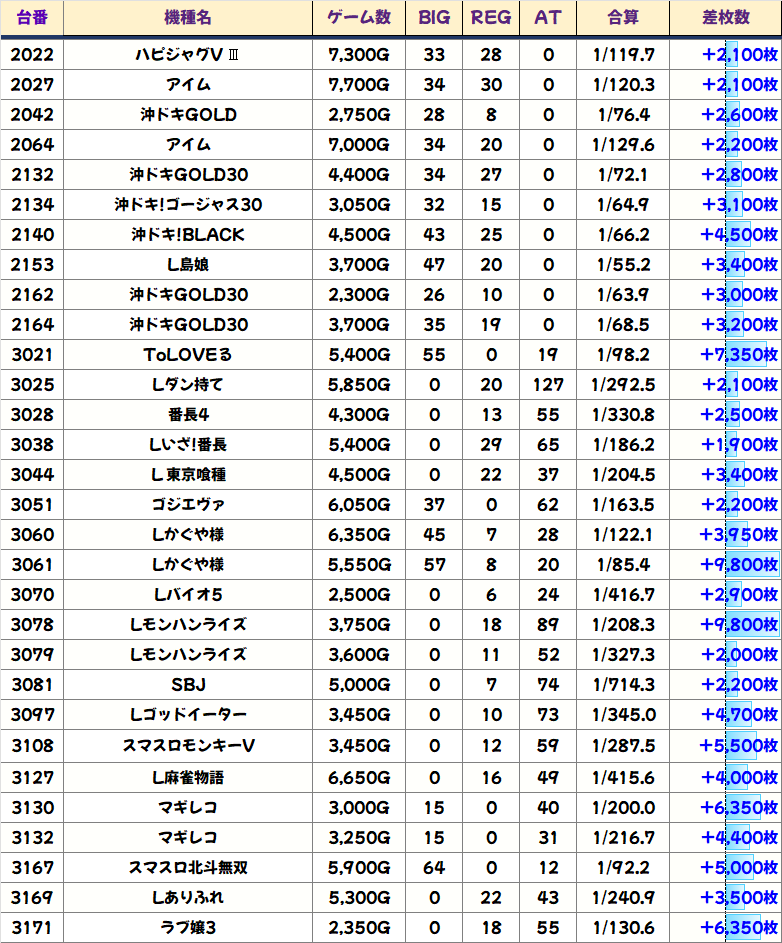The width and height of the screenshot is (782, 943).
Task: Click 1/68.5 ratio in row 2164
Action: (x=623, y=325)
